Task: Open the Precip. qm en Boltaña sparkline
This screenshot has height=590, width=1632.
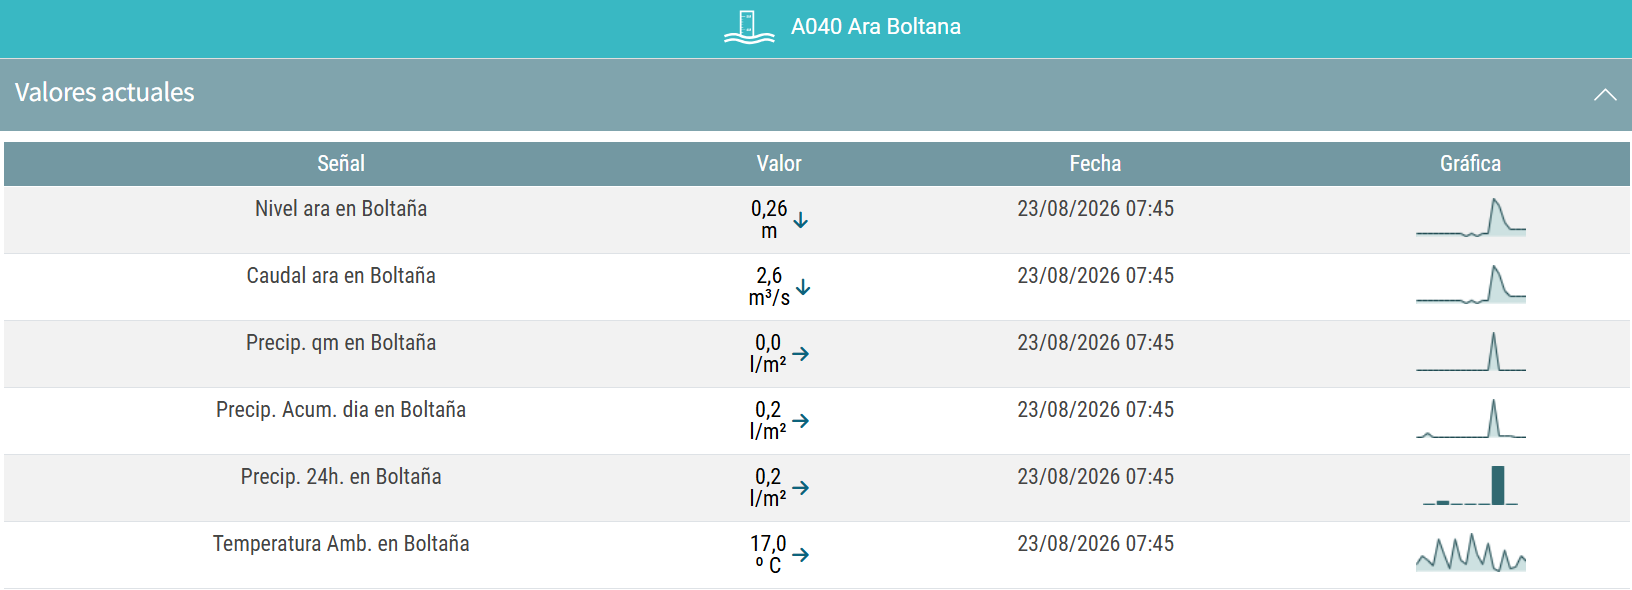Action: (x=1471, y=351)
